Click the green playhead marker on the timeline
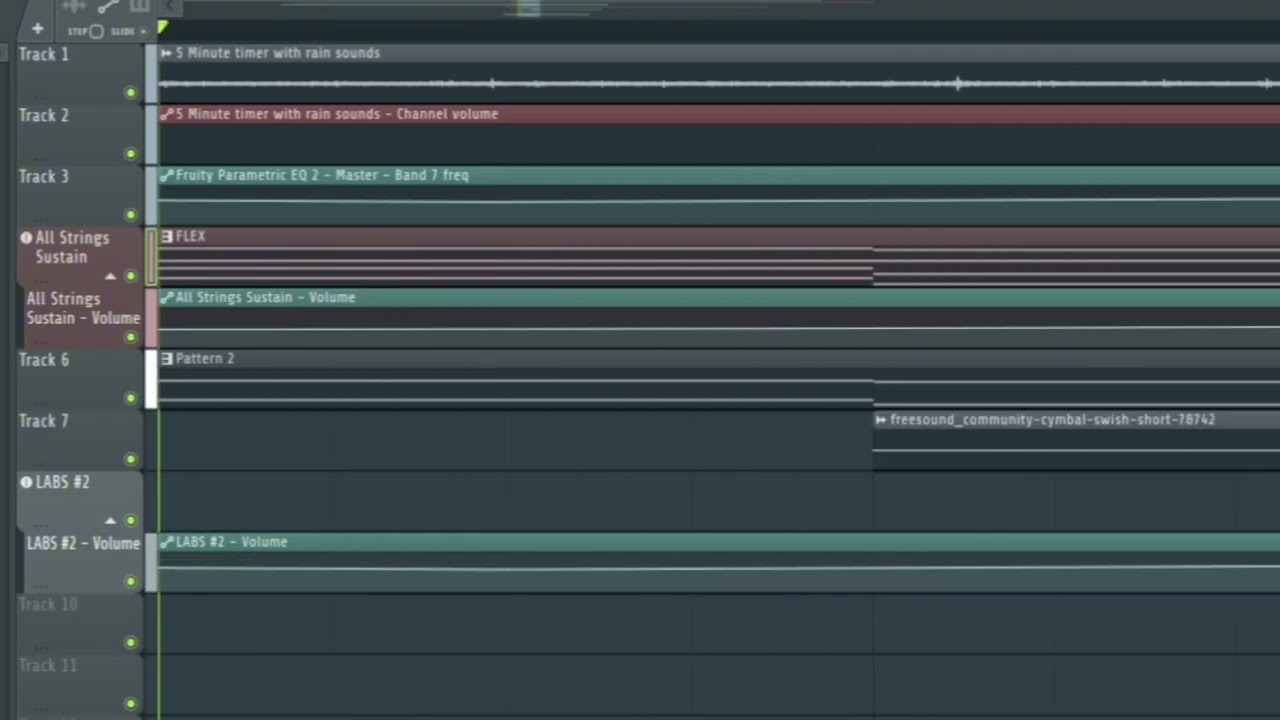Viewport: 1280px width, 720px height. (x=163, y=28)
